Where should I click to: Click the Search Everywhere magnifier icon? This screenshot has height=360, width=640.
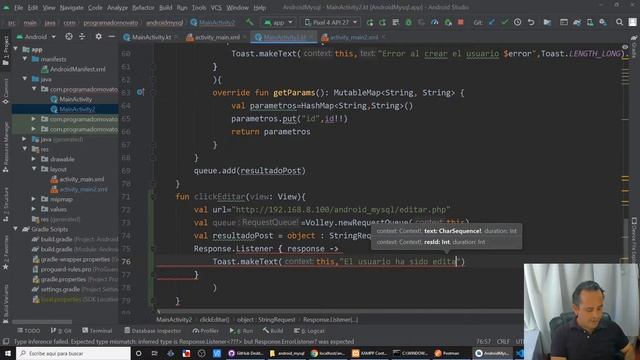[x=620, y=22]
